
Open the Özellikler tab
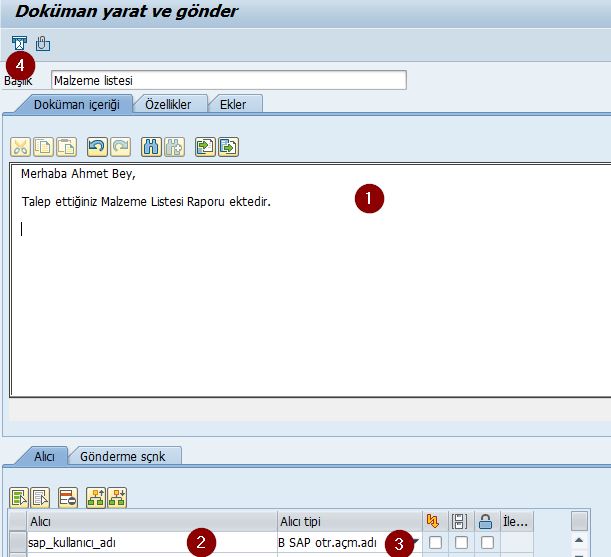pos(168,104)
